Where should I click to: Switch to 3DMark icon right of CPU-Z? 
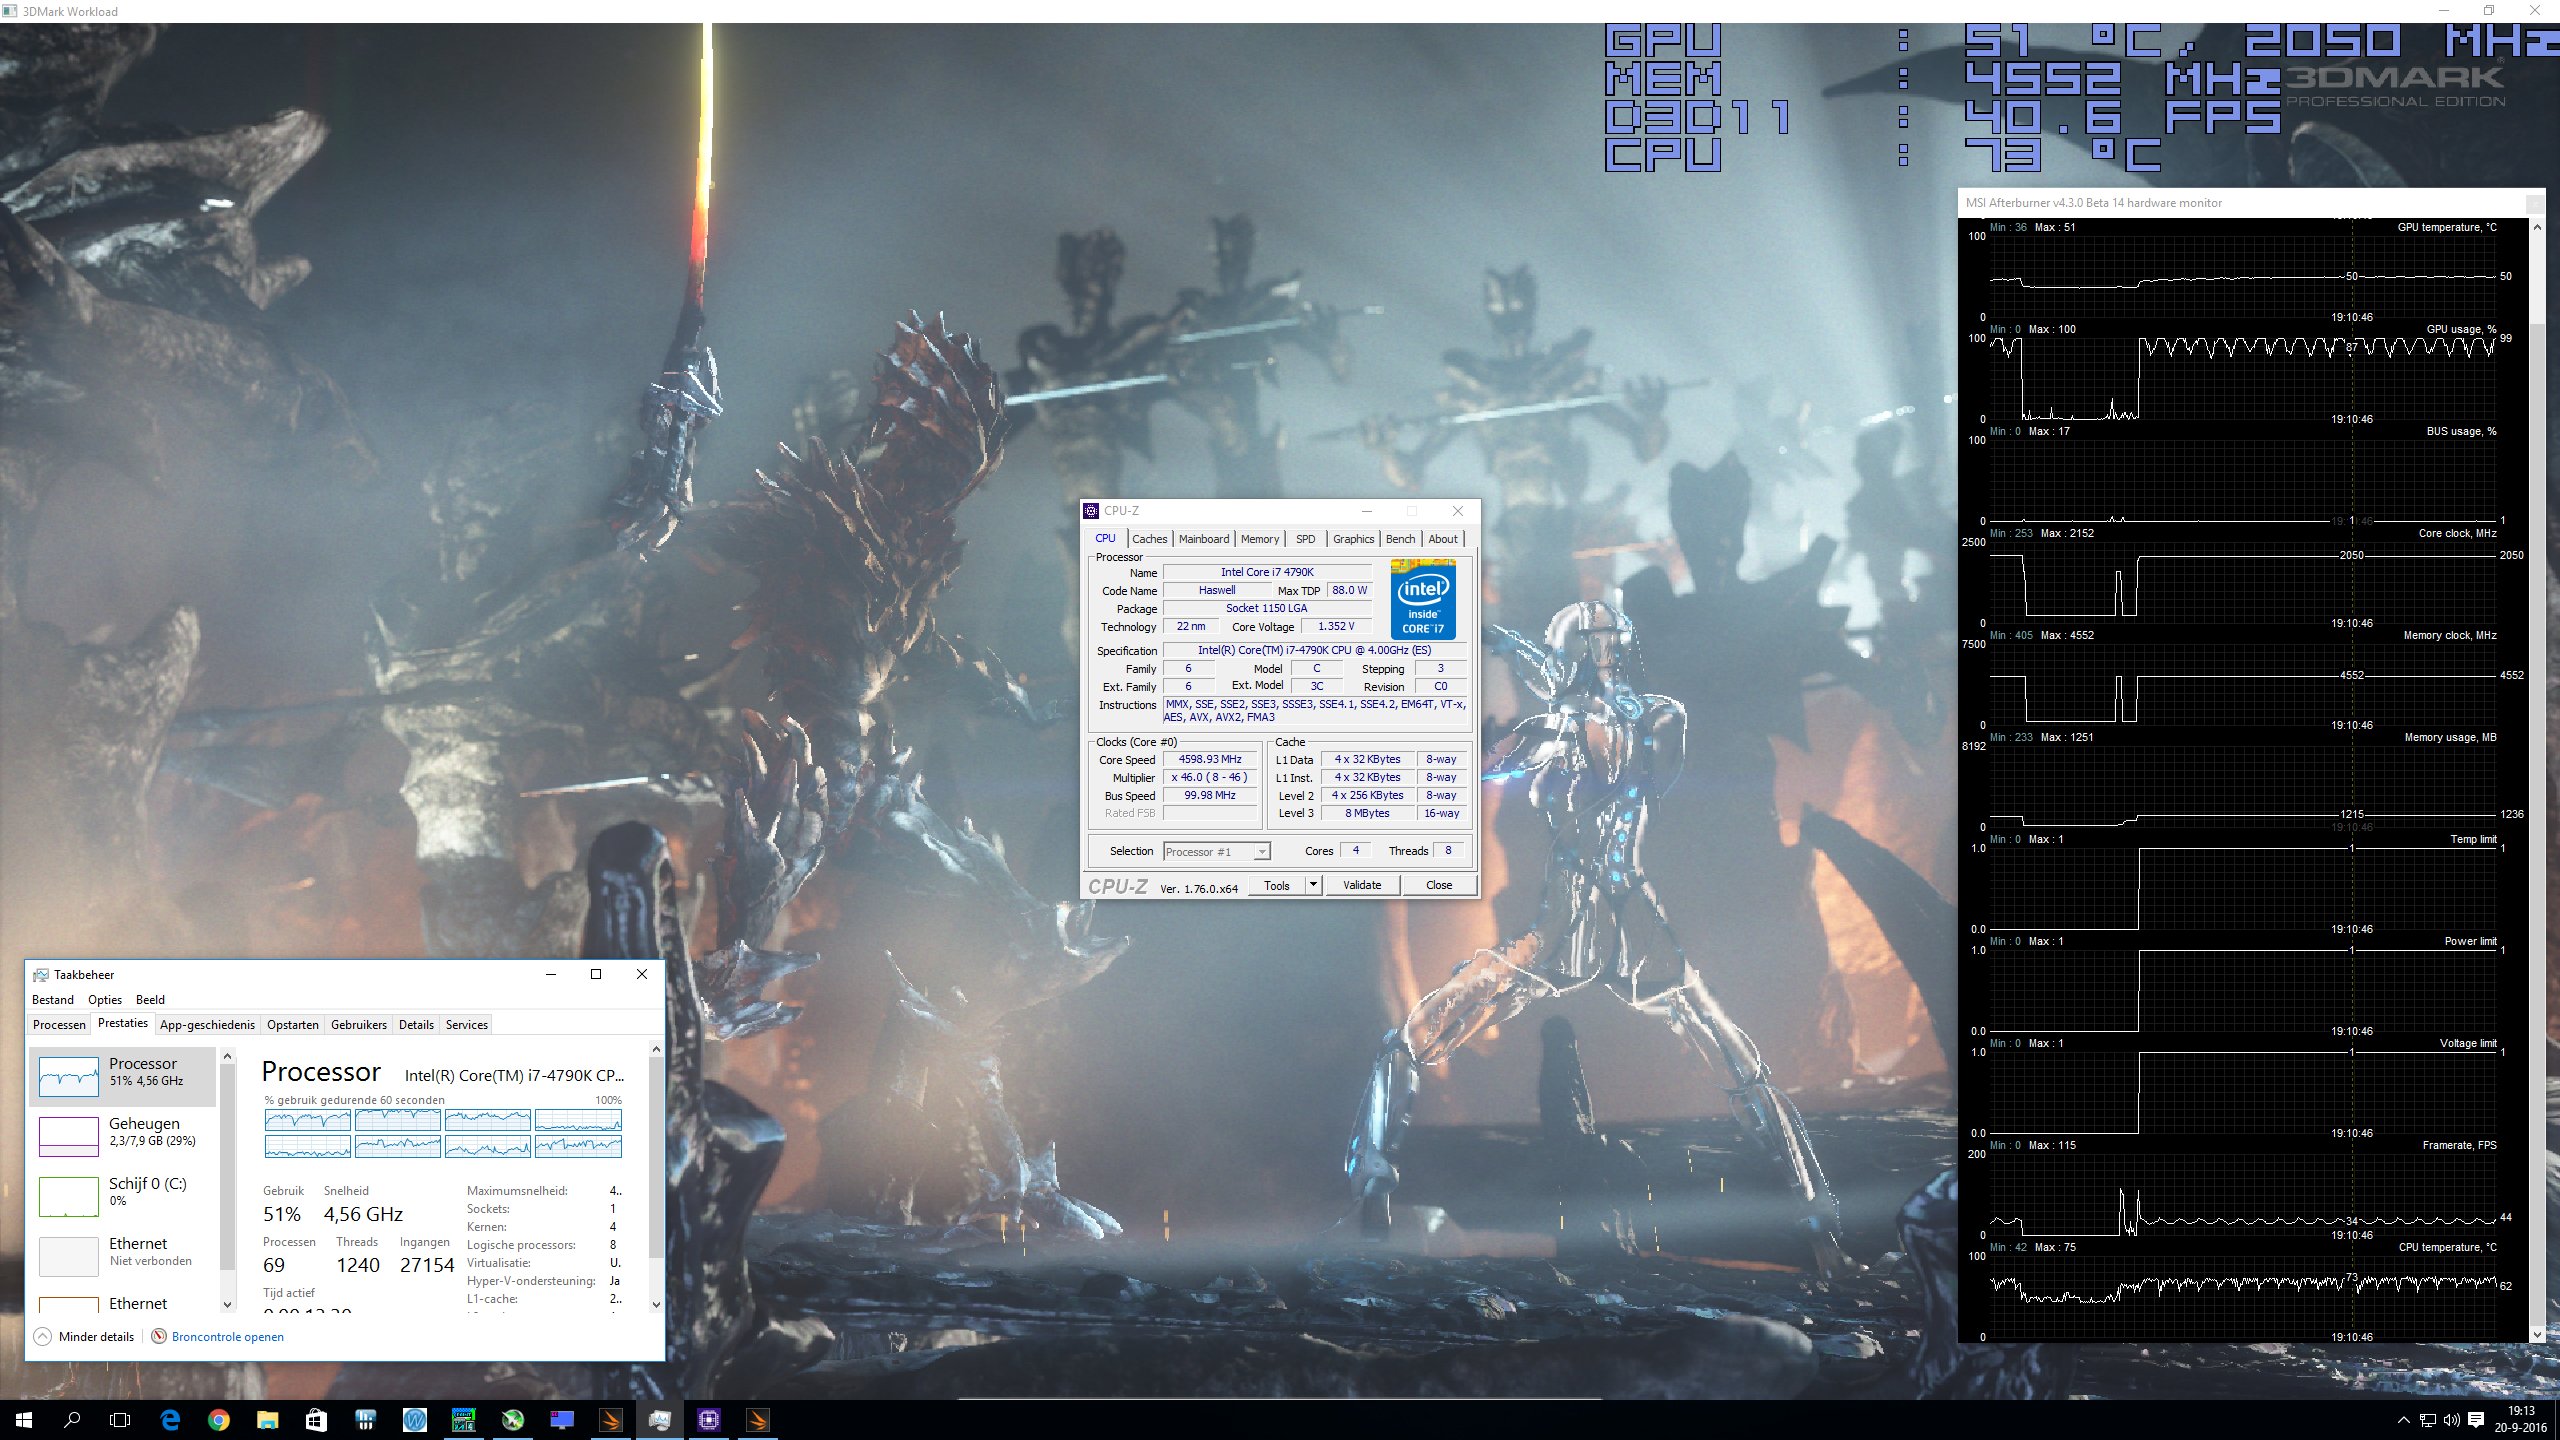point(757,1420)
